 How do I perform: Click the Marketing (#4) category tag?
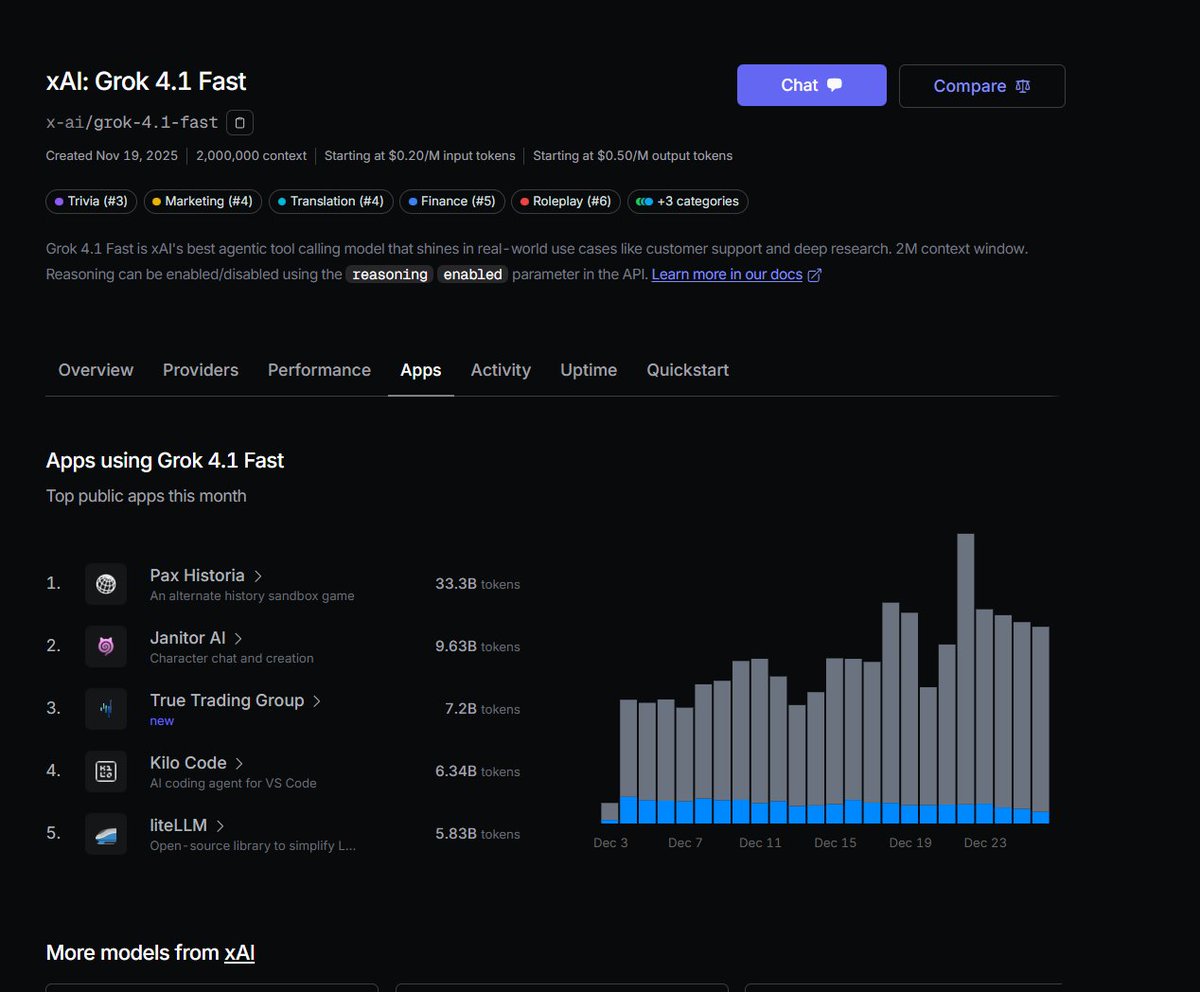pos(203,201)
